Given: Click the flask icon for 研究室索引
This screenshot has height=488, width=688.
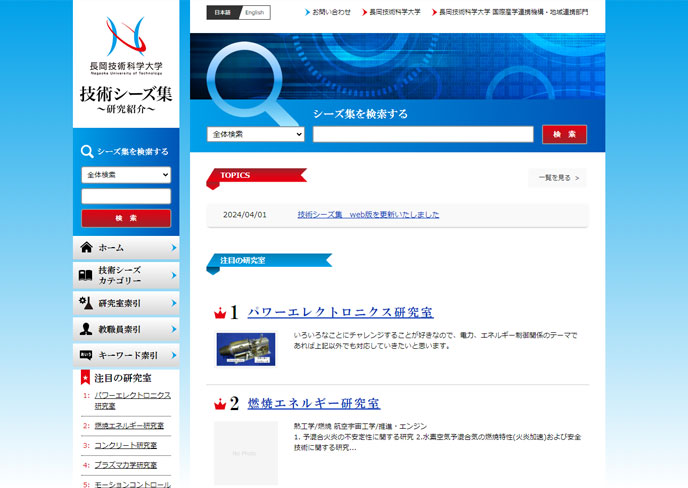Looking at the screenshot, I should point(86,303).
